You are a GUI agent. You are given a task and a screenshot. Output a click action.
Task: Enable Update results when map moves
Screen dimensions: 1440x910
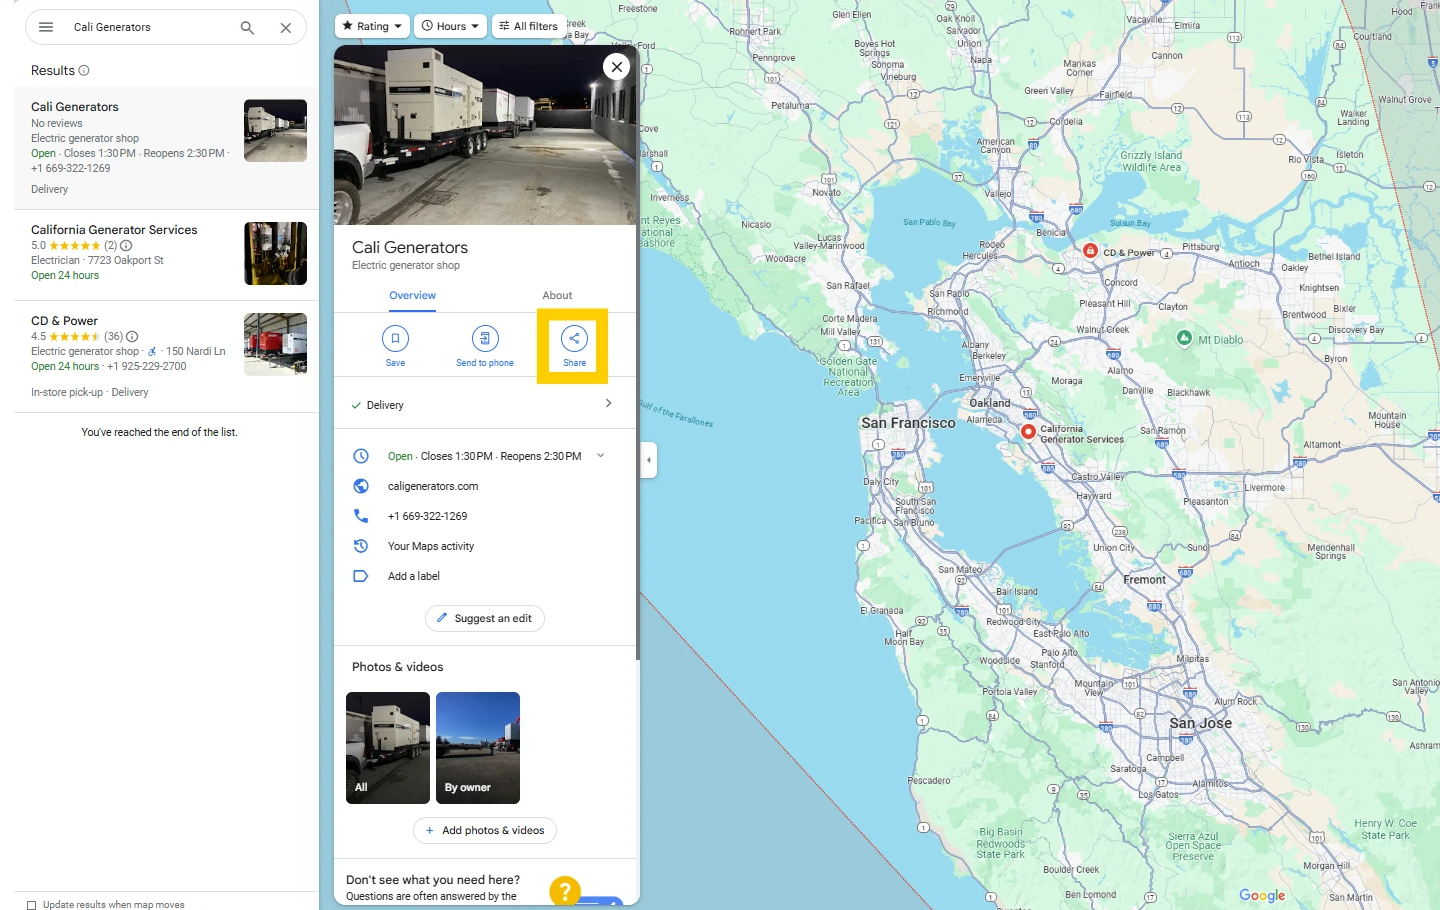(x=32, y=904)
